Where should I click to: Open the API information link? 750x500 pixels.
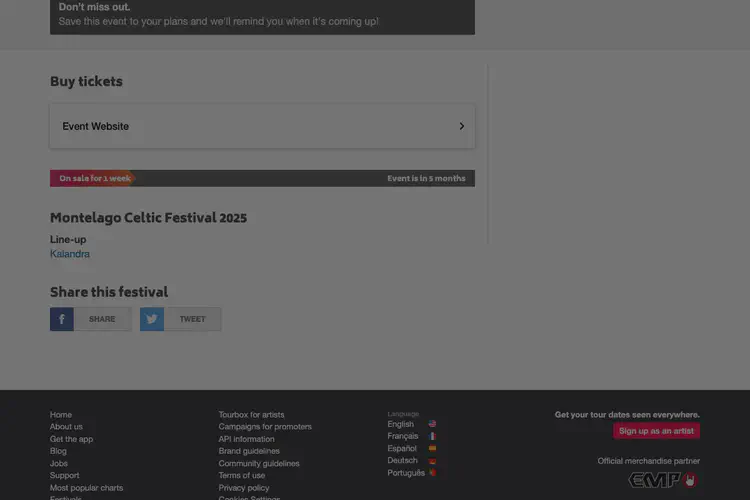246,439
